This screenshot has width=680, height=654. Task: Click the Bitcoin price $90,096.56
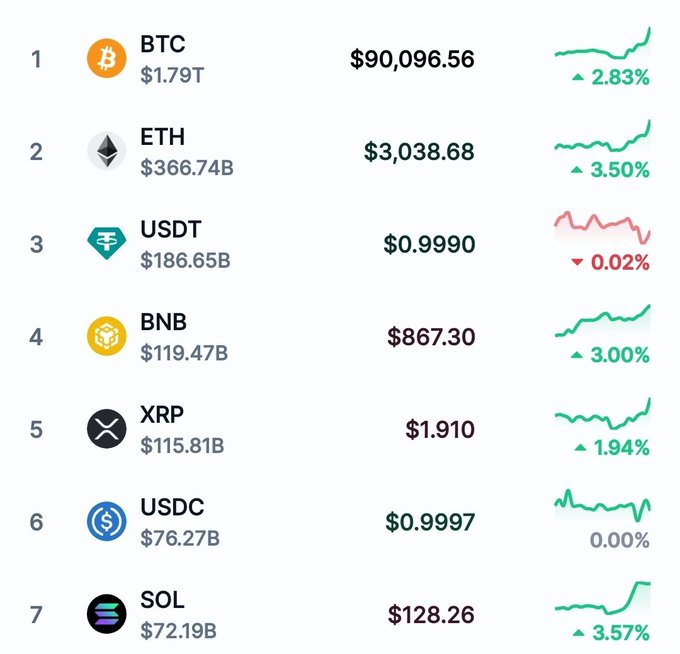(x=412, y=59)
